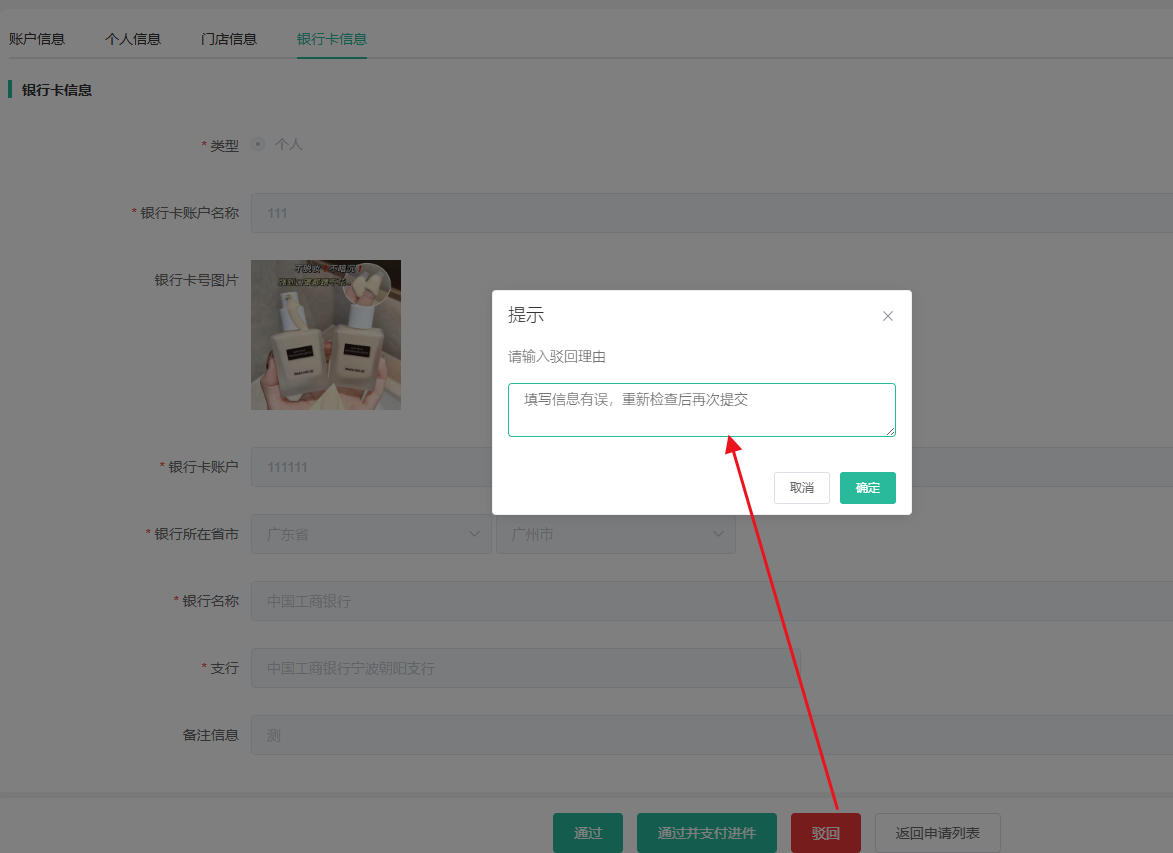The width and height of the screenshot is (1173, 853).
Task: Click the 银行卡账户名称 input field
Action: click(x=700, y=213)
